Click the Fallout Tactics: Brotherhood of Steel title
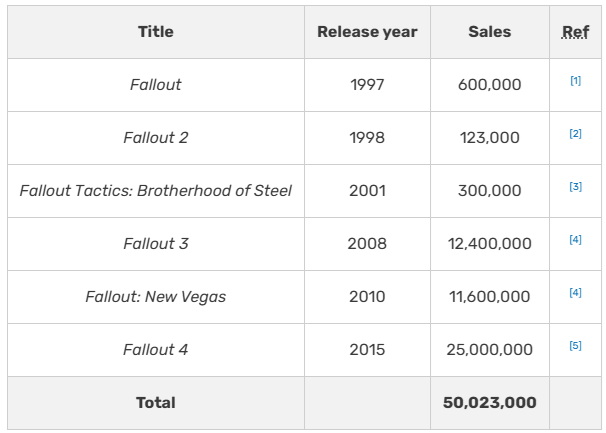The height and width of the screenshot is (433, 606). click(x=156, y=191)
